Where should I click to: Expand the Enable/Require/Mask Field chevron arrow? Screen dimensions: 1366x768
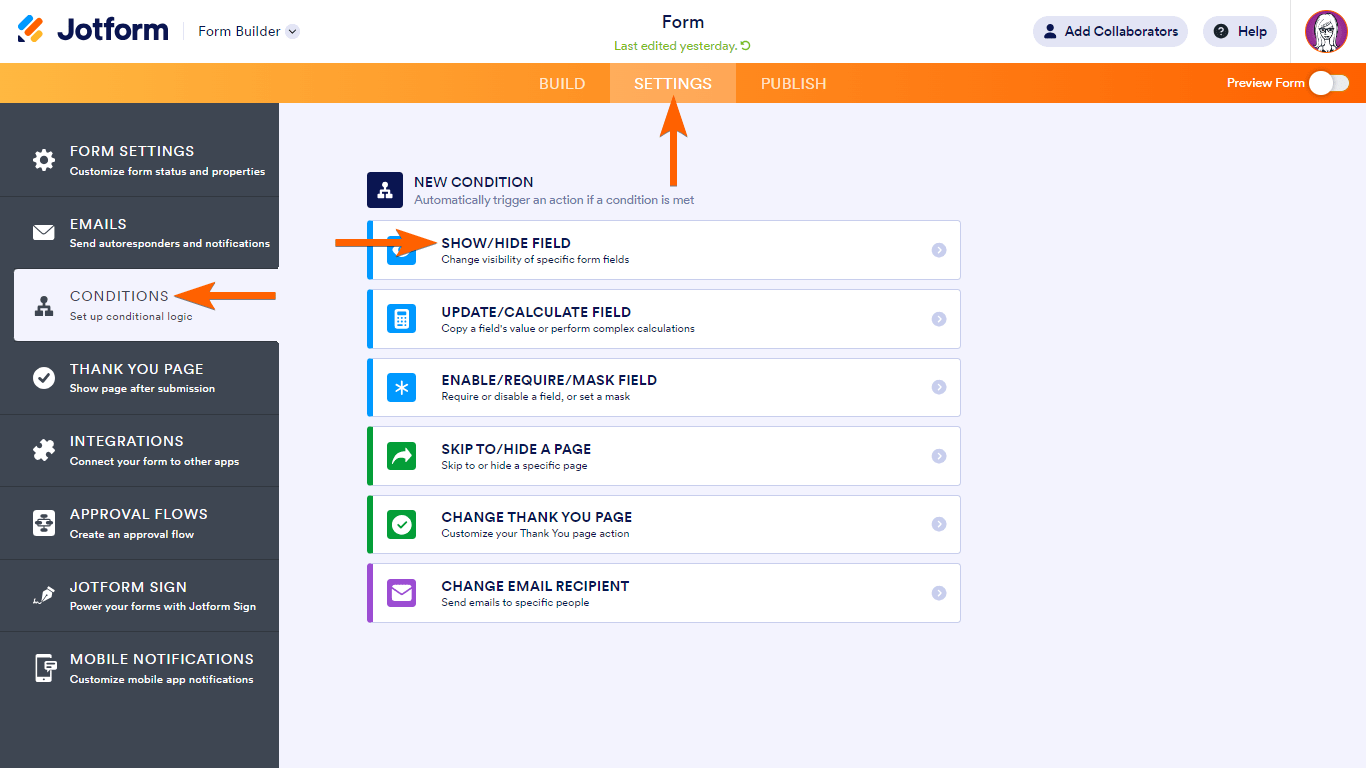(x=939, y=387)
